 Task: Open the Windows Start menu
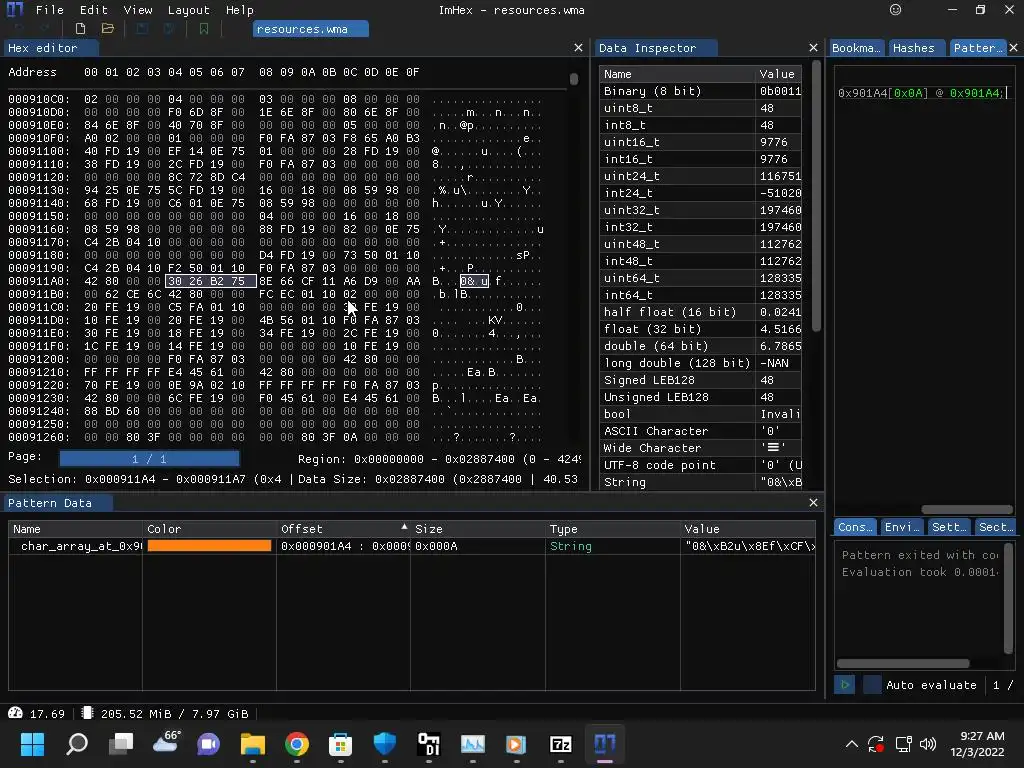32,743
